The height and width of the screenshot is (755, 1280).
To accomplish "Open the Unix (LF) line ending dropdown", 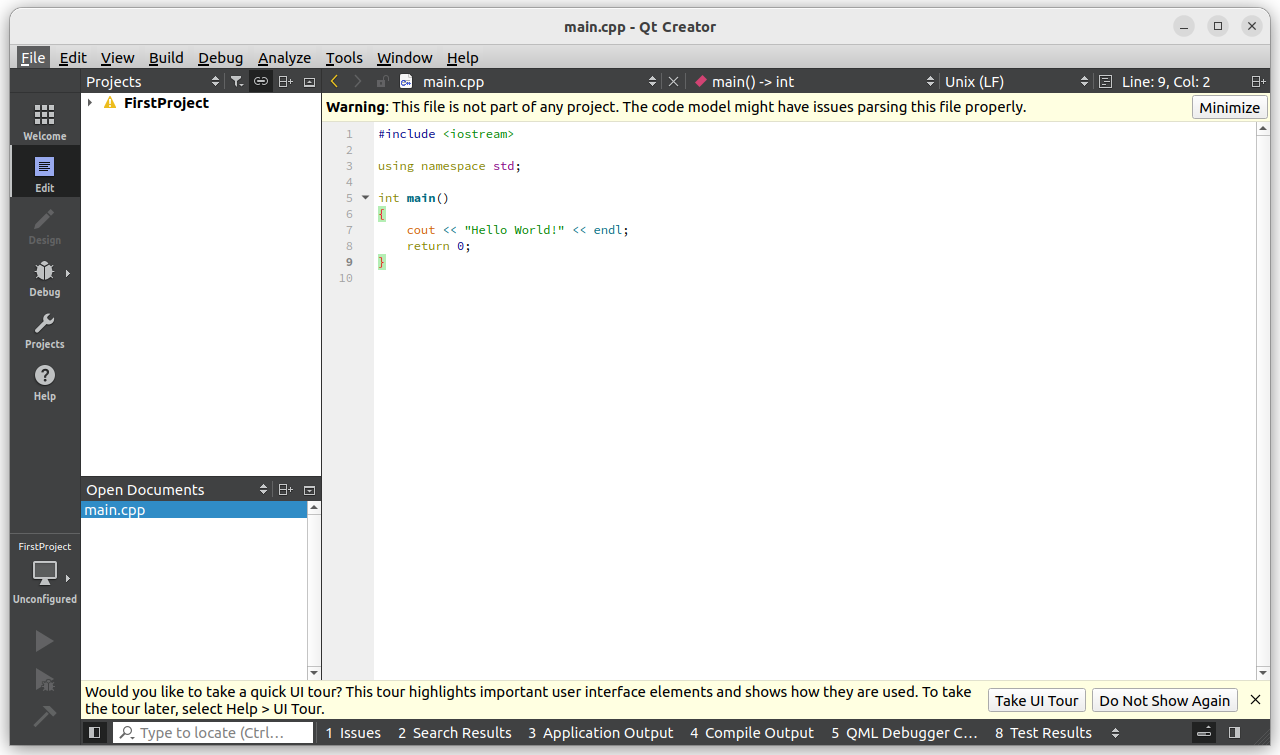I will (x=1084, y=82).
